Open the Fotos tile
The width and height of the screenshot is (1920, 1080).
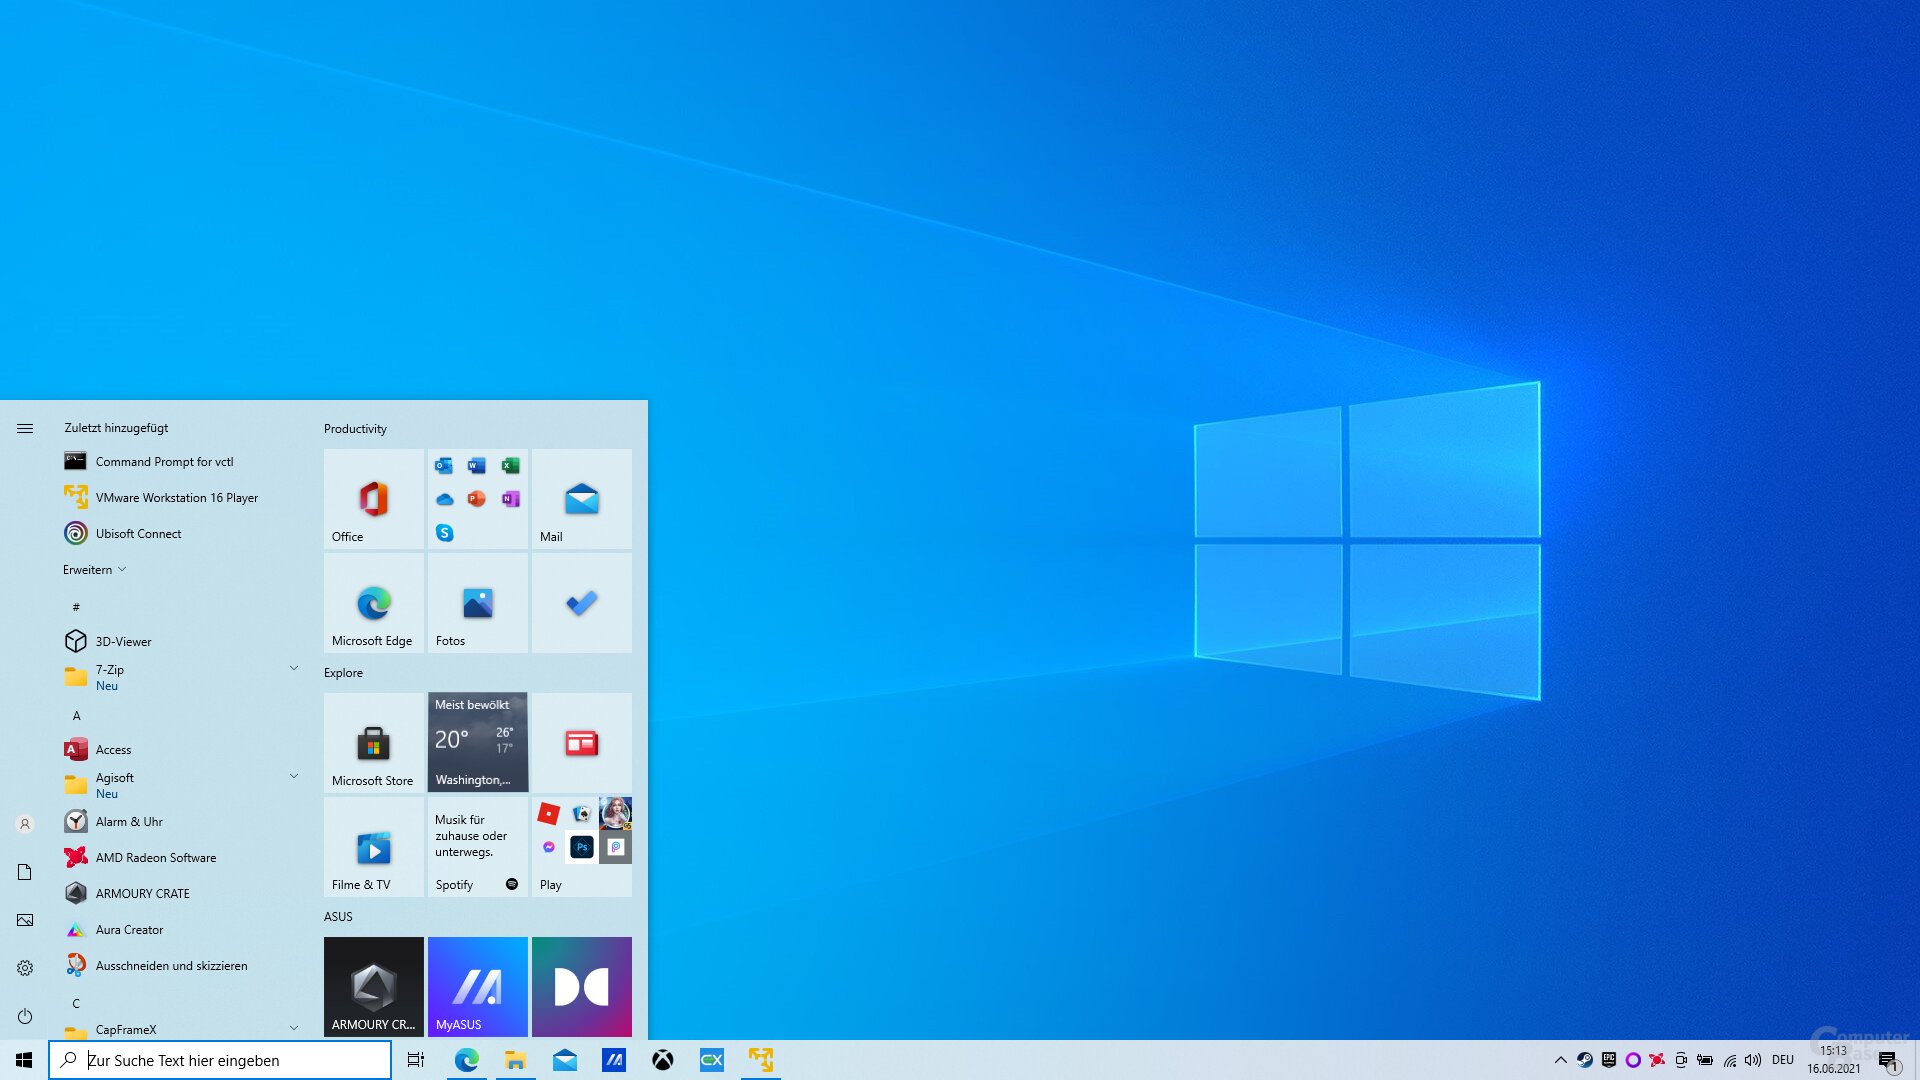(x=478, y=603)
